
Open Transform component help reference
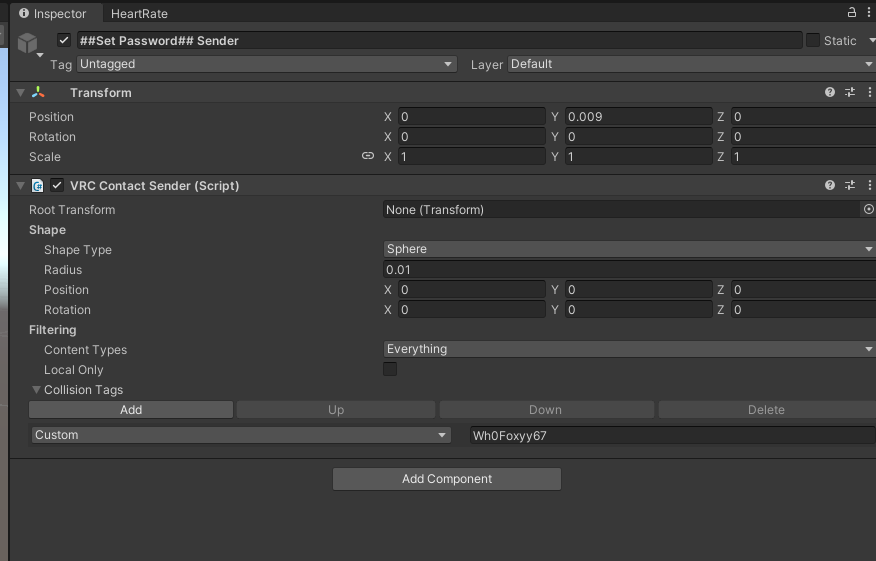(830, 92)
